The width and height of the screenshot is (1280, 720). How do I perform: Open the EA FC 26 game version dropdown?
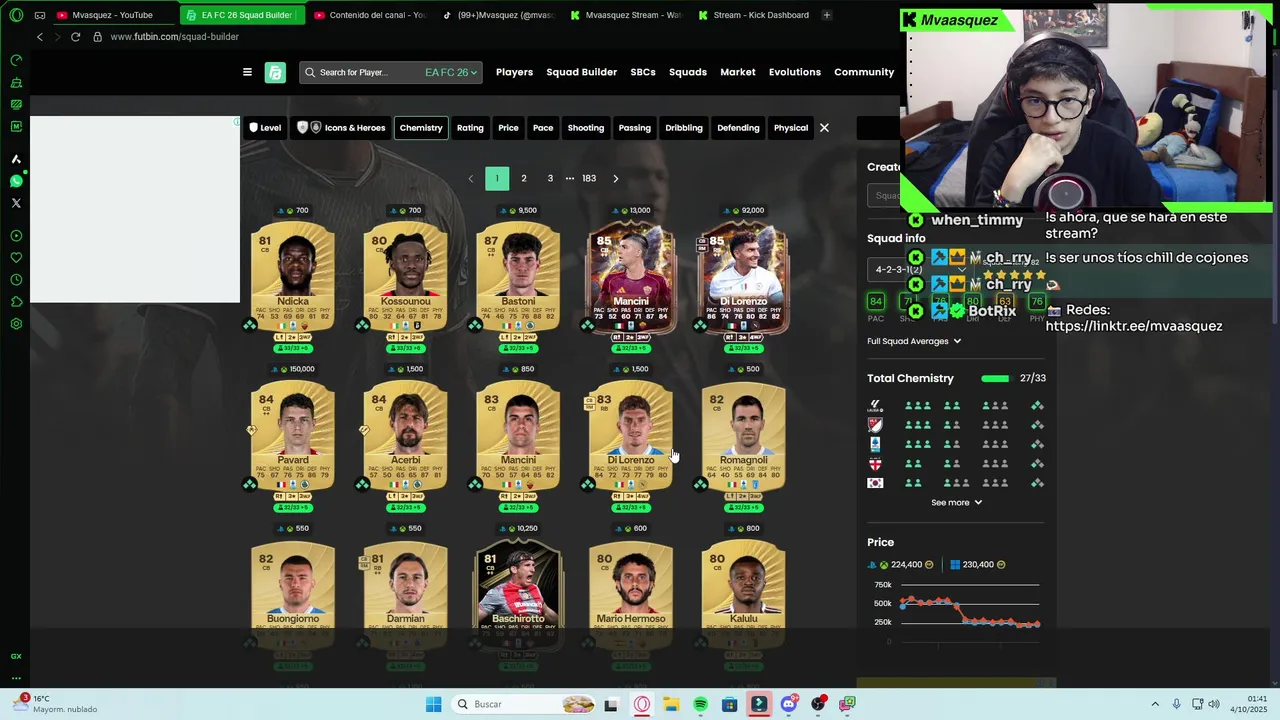click(x=452, y=72)
